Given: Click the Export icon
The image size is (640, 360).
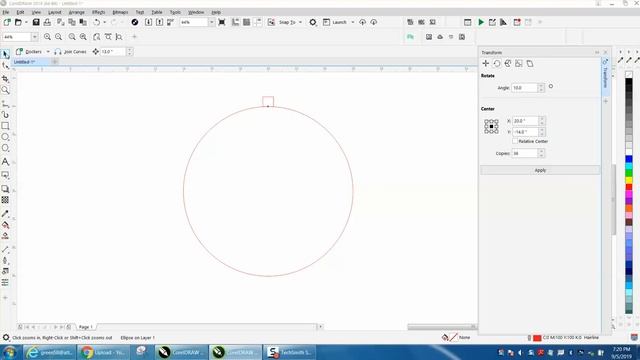Looking at the screenshot, I should click(x=160, y=22).
